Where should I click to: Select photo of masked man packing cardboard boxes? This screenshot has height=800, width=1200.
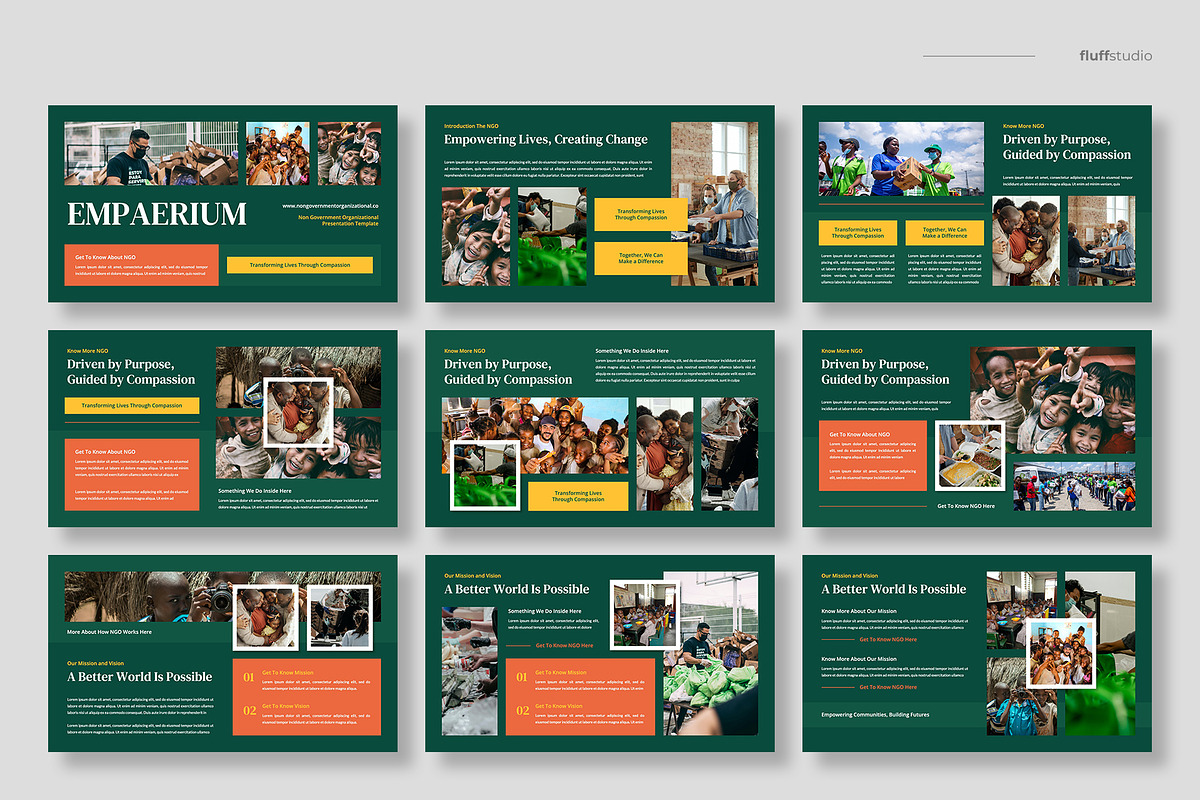click(151, 153)
